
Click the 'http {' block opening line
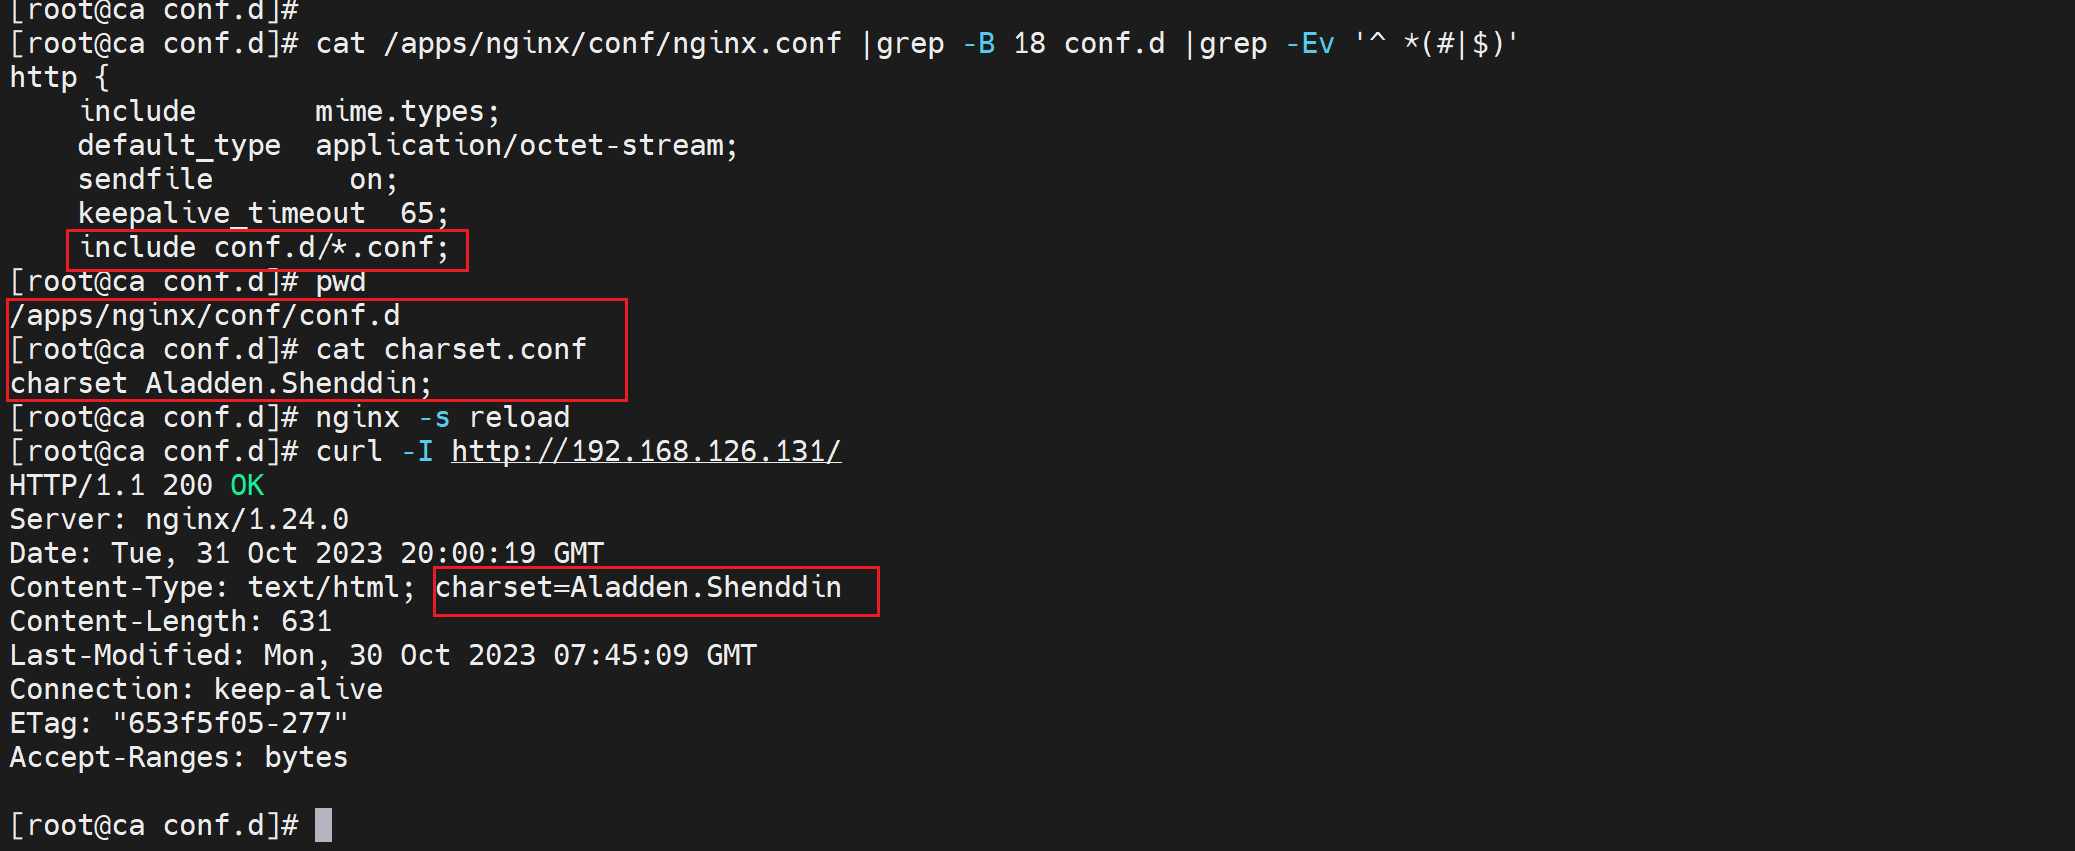[59, 77]
